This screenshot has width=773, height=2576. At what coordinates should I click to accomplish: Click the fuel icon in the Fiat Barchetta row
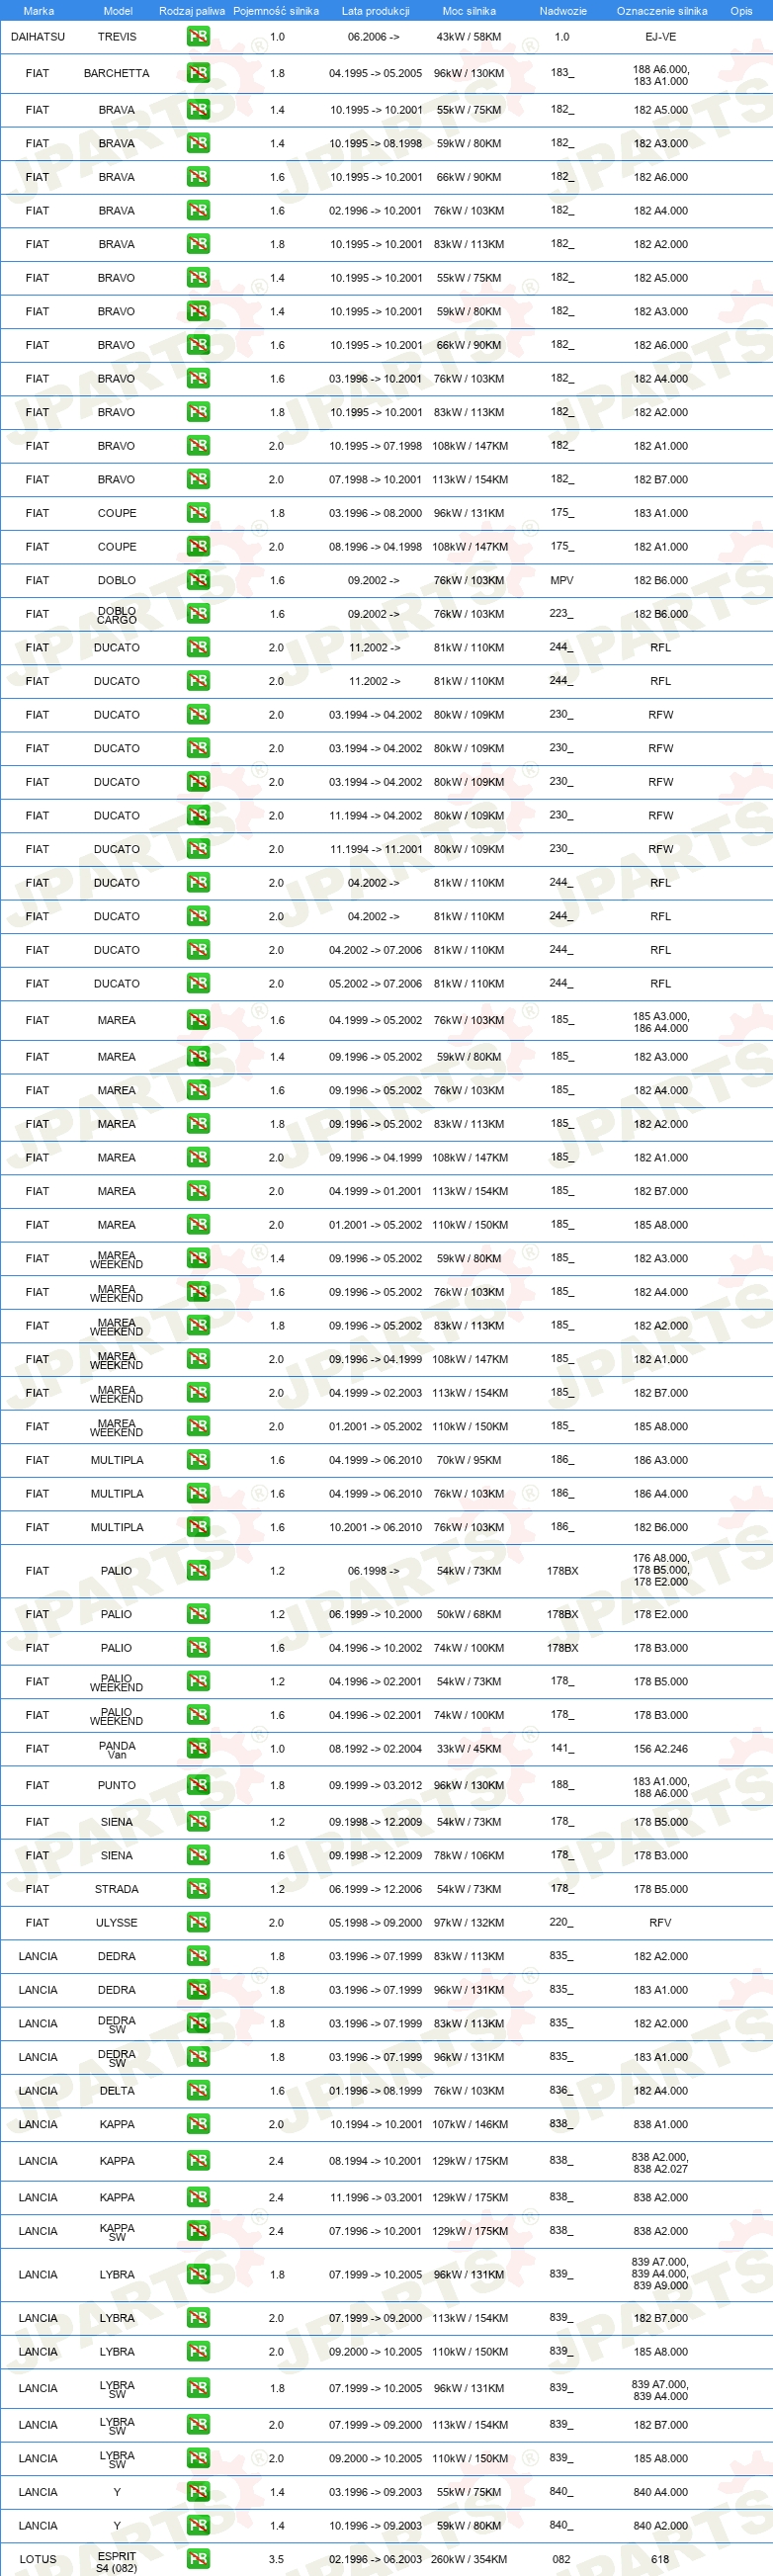(x=198, y=74)
